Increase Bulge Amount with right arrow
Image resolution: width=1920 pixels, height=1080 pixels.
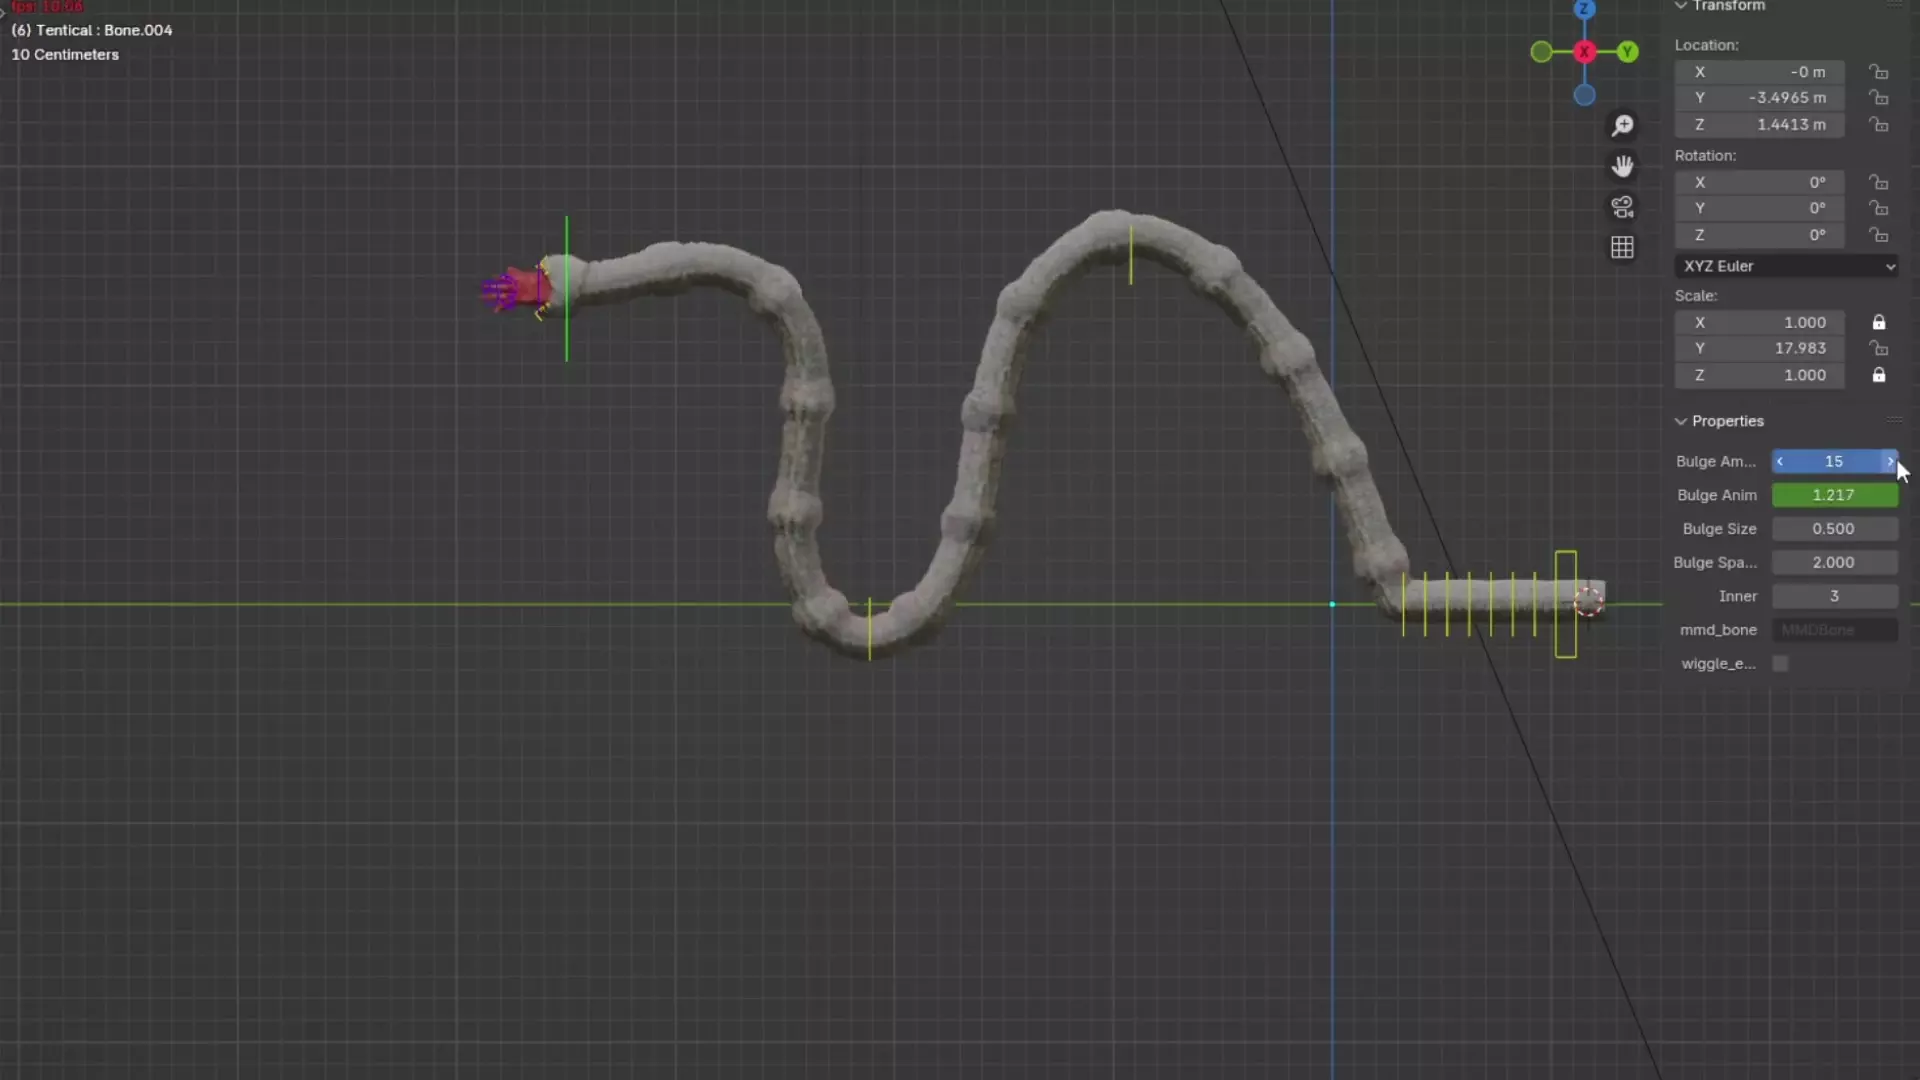(1889, 461)
